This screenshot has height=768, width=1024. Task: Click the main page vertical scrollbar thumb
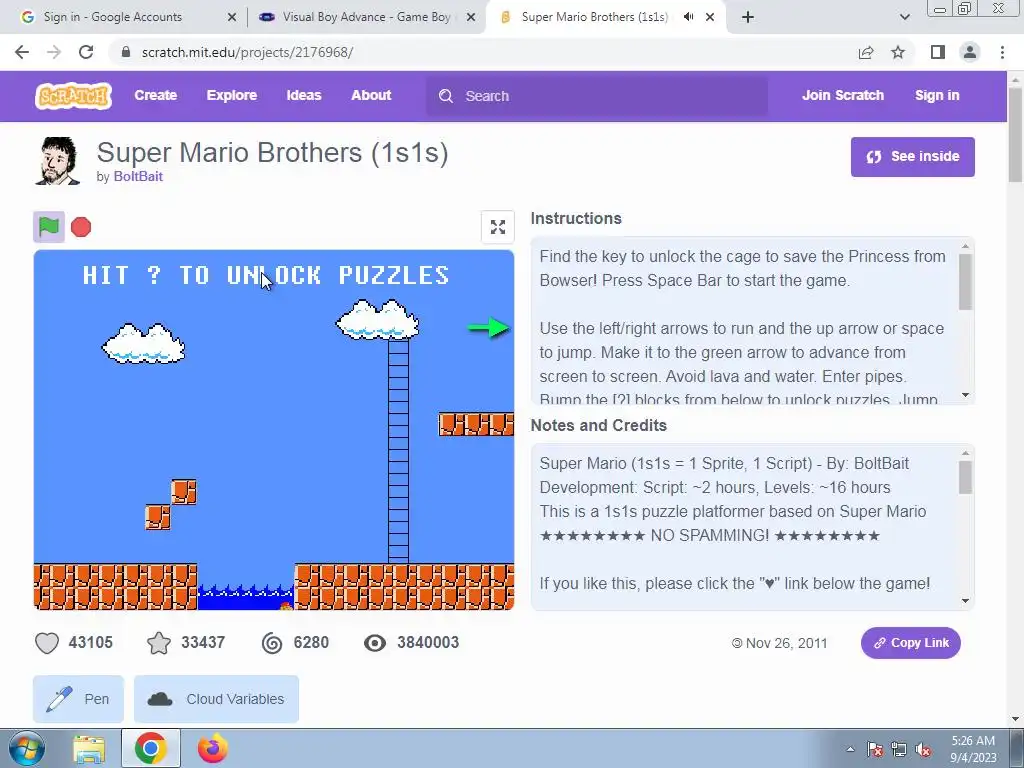click(1016, 135)
